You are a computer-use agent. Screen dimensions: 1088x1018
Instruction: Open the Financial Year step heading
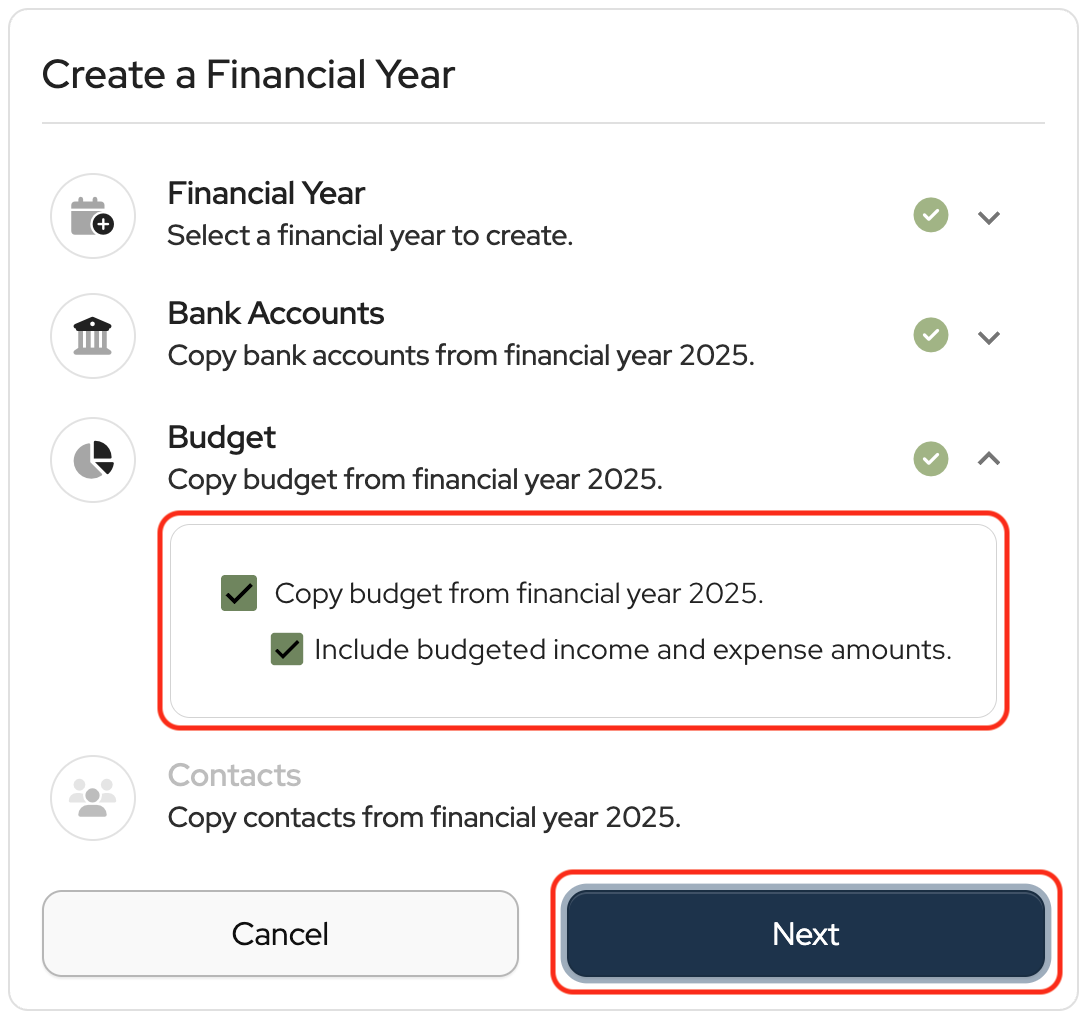coord(266,193)
